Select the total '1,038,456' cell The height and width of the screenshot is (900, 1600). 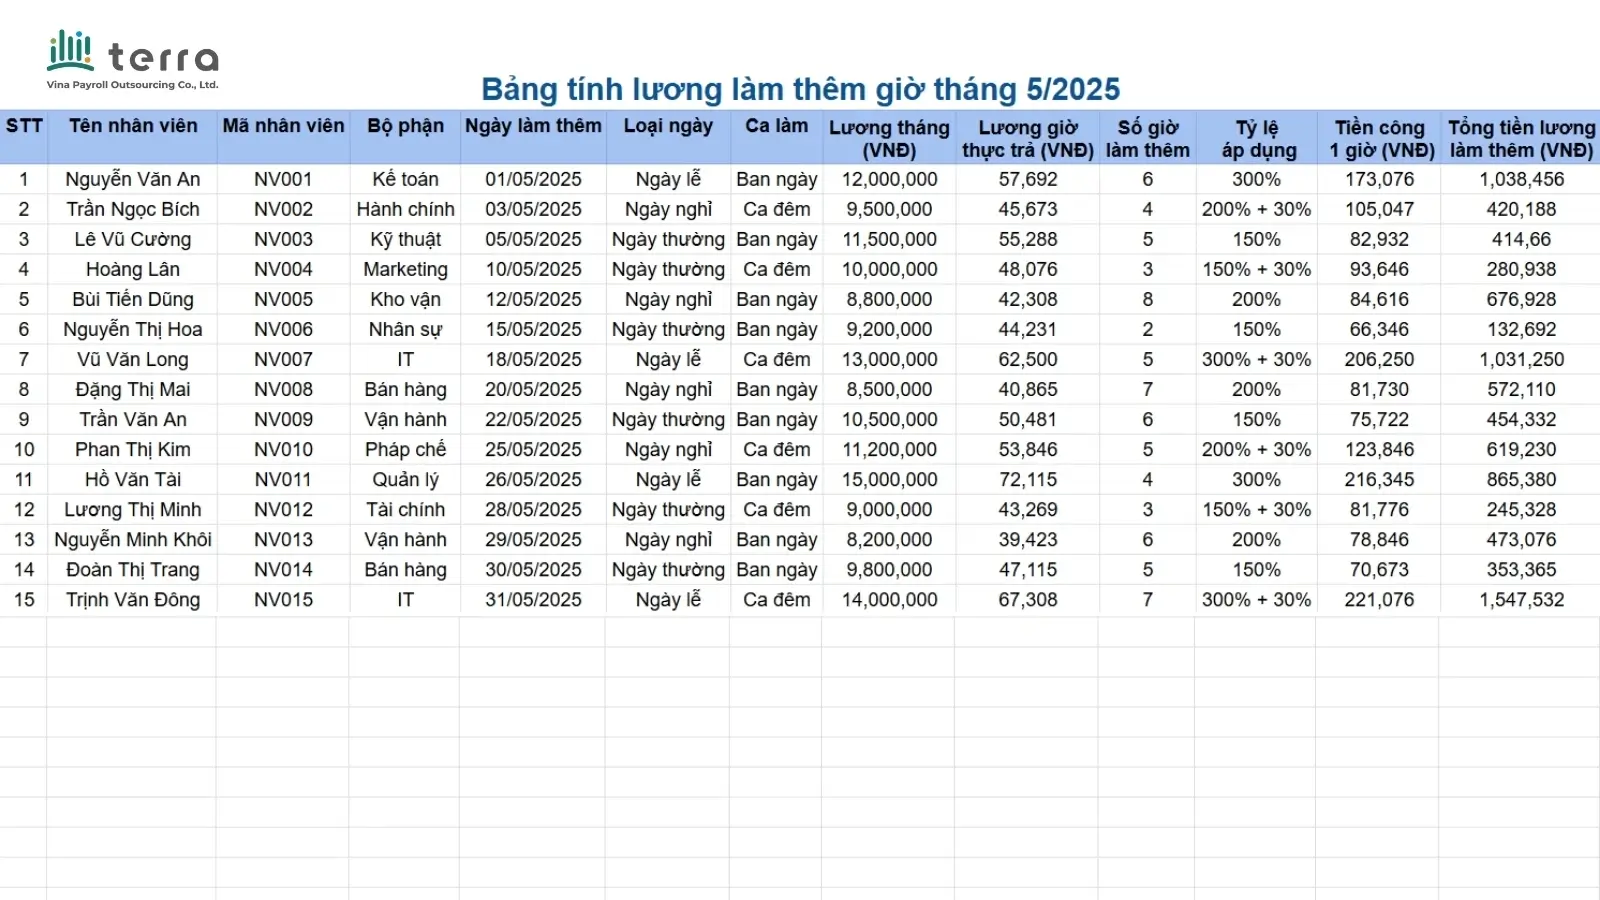click(x=1521, y=179)
